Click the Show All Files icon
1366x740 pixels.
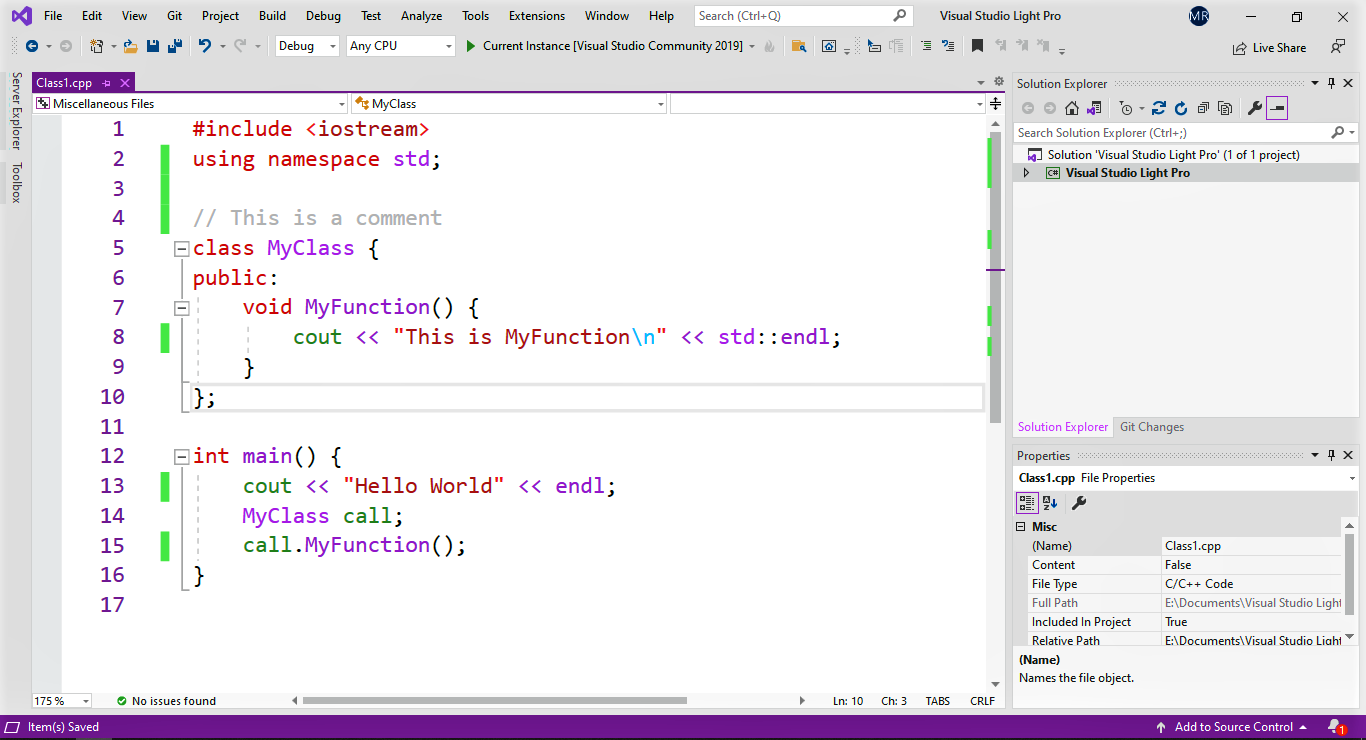[1224, 108]
